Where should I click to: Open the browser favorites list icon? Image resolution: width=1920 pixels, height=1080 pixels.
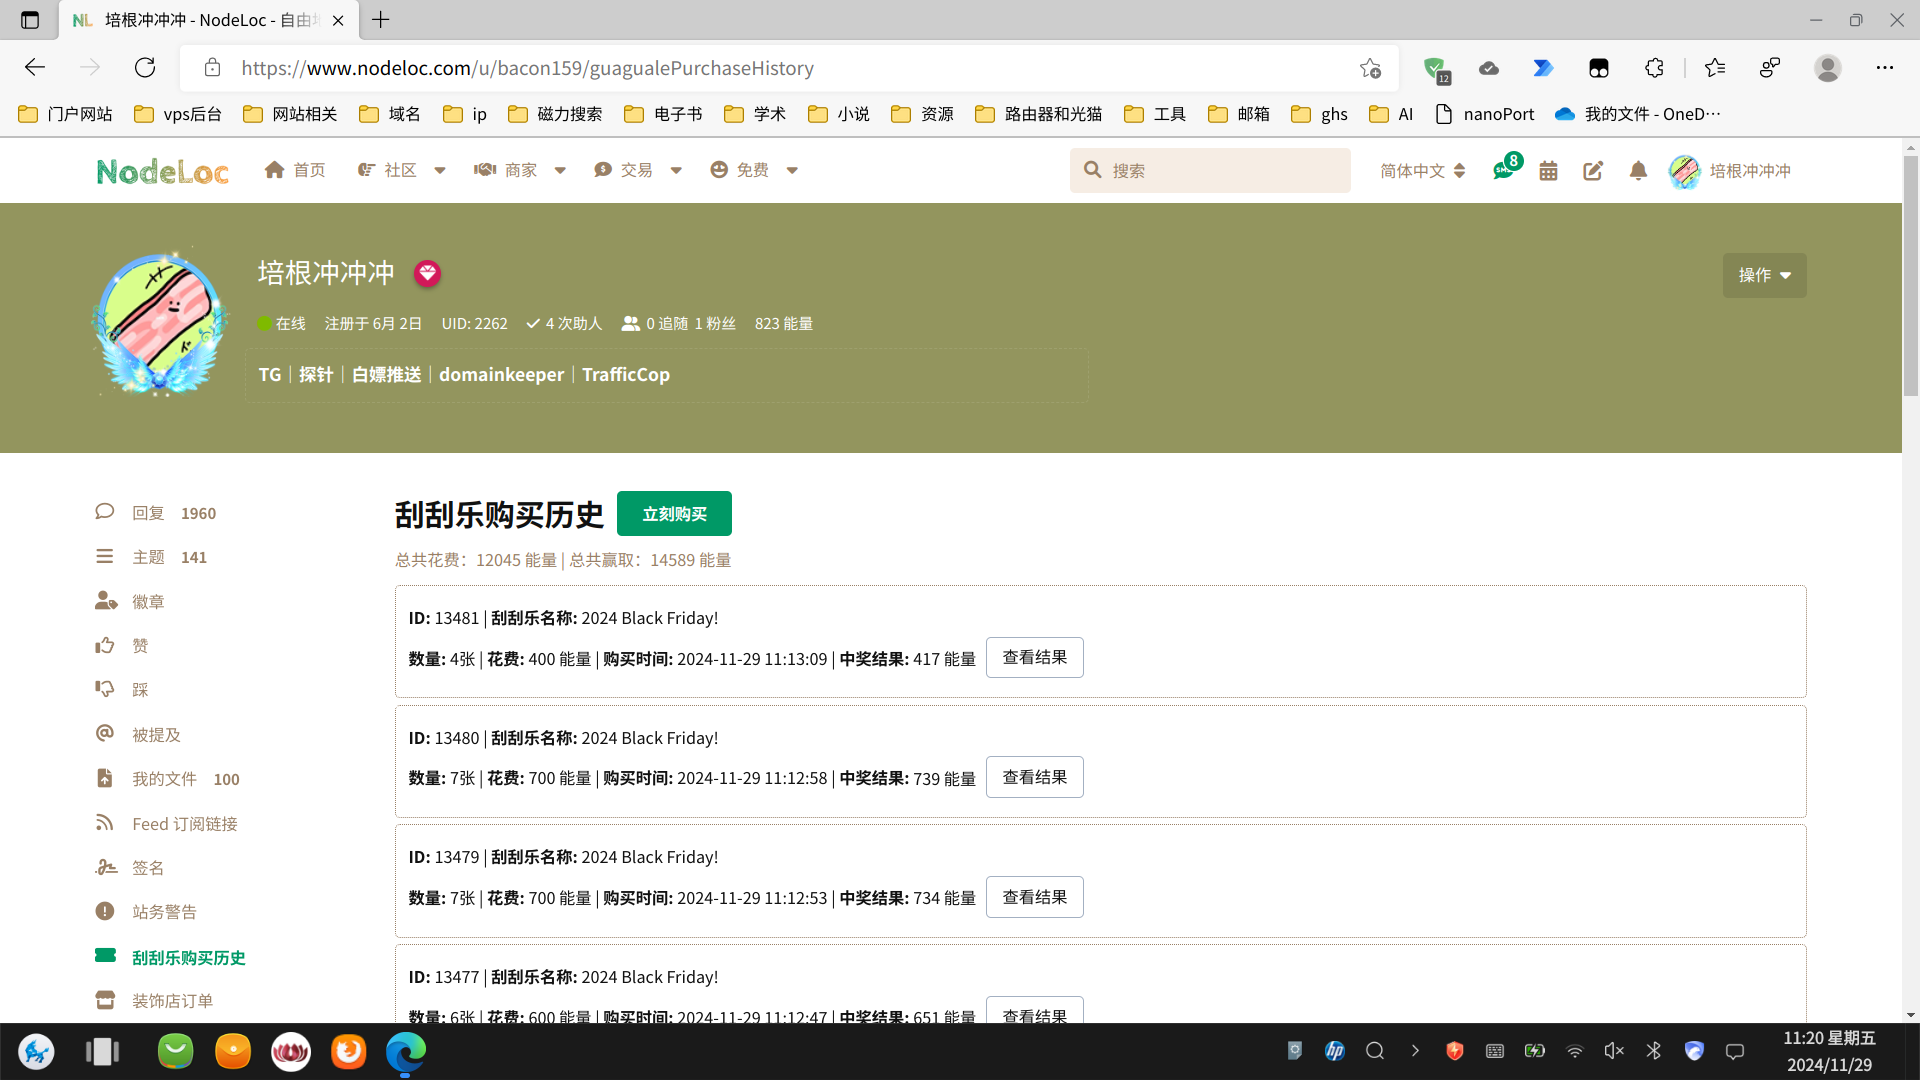[x=1715, y=67]
